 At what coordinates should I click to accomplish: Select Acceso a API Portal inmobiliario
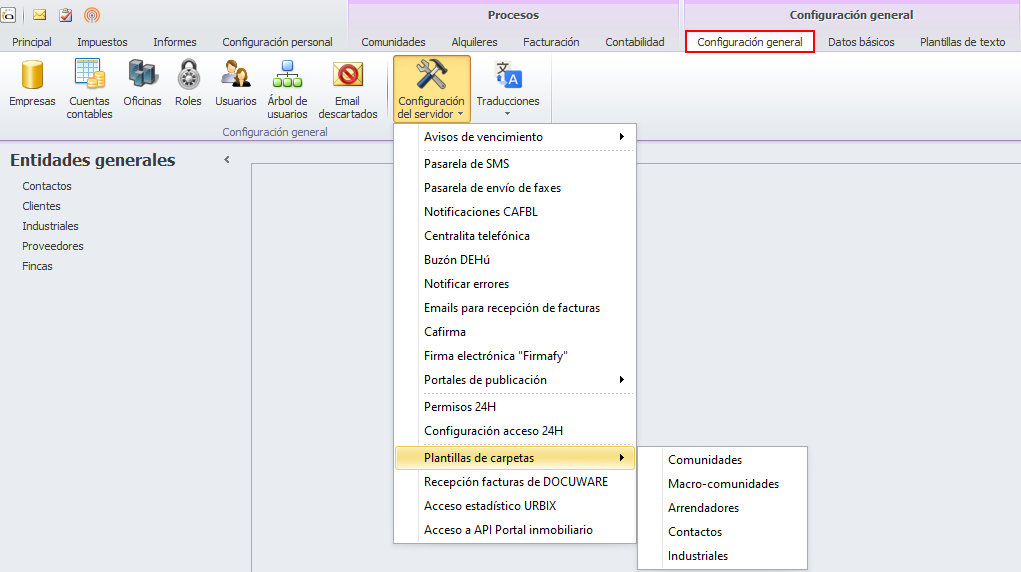515,530
